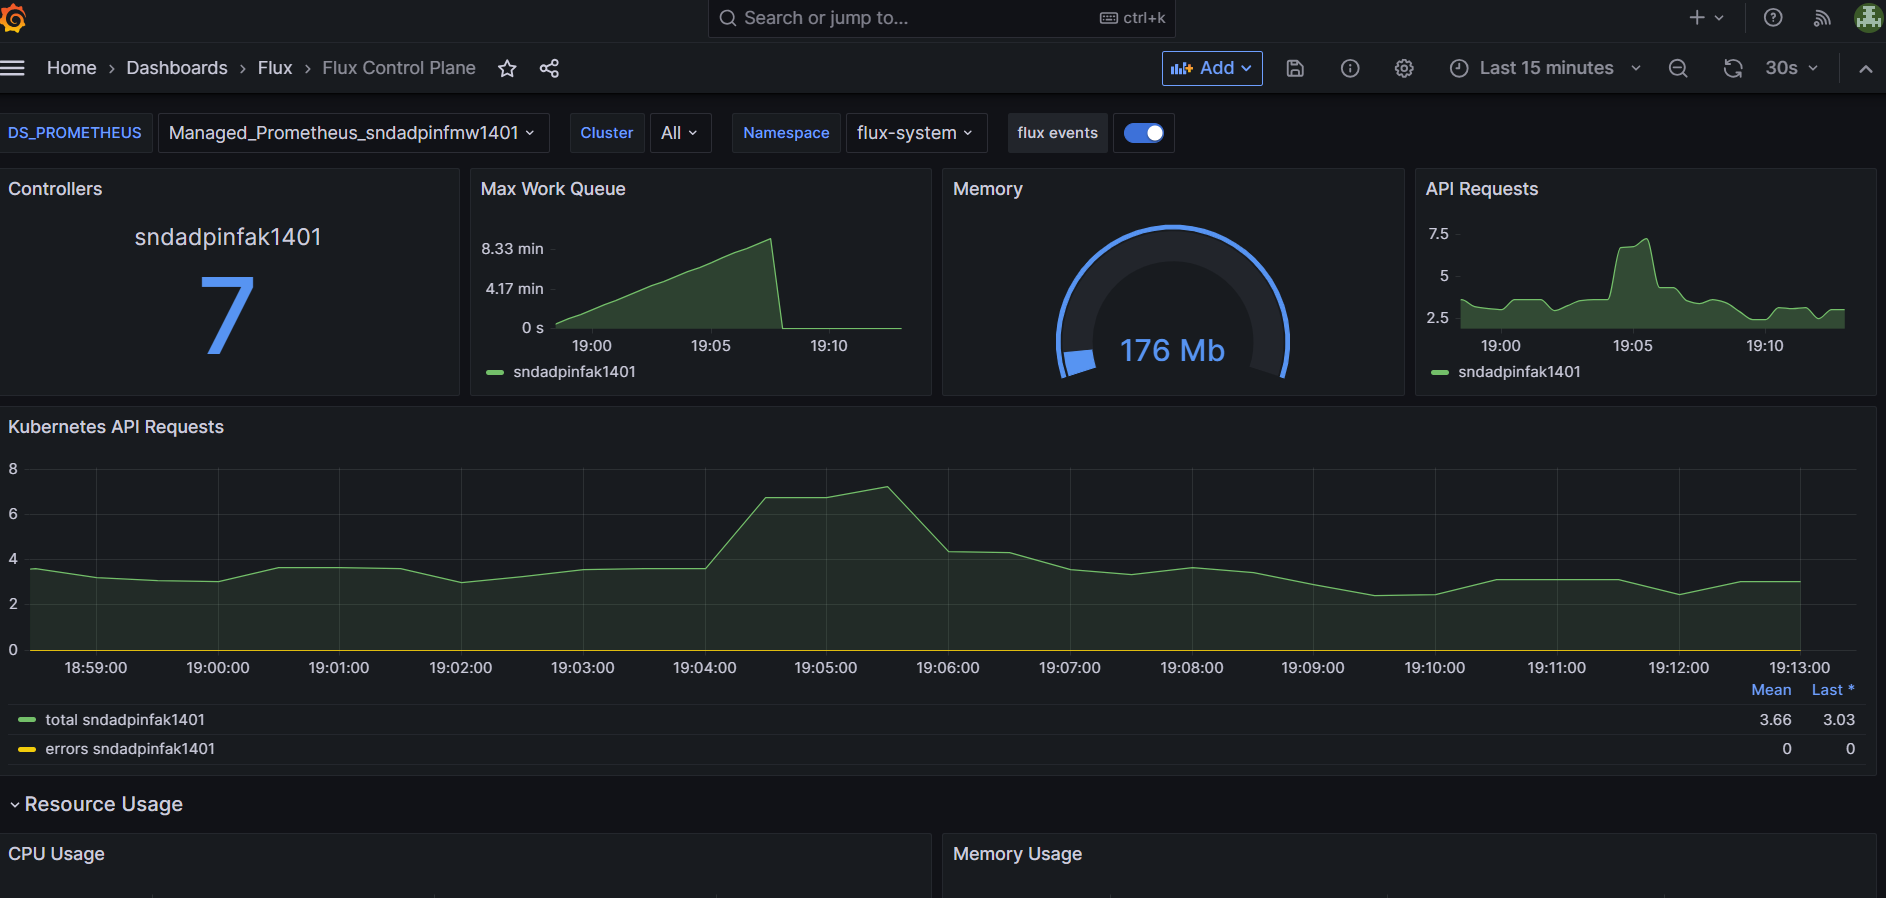Collapse the Resource Usage row

96,804
